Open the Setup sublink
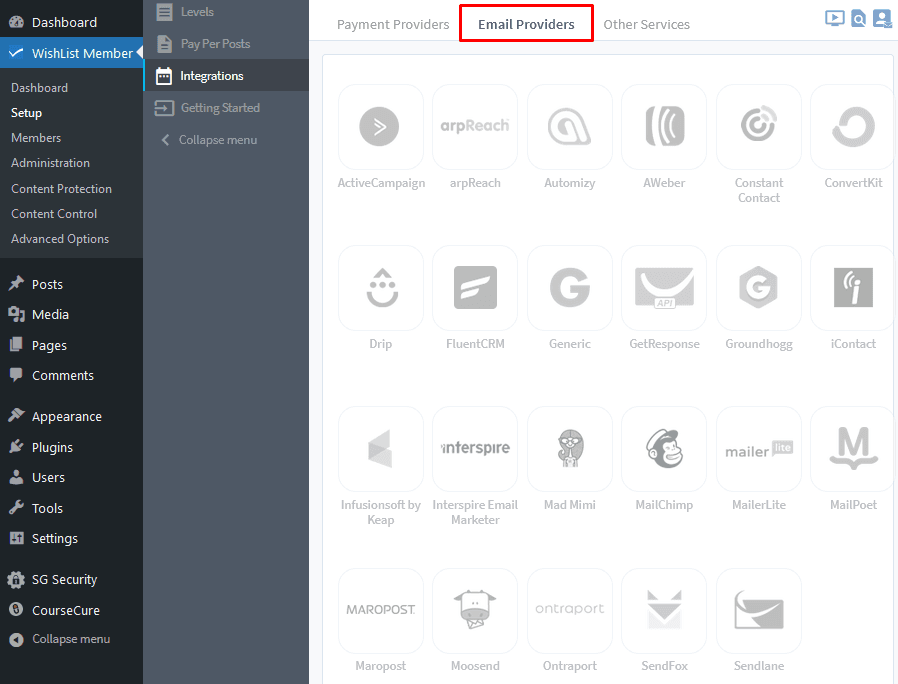Screen dimensions: 898x684 pyautogui.click(x=26, y=113)
